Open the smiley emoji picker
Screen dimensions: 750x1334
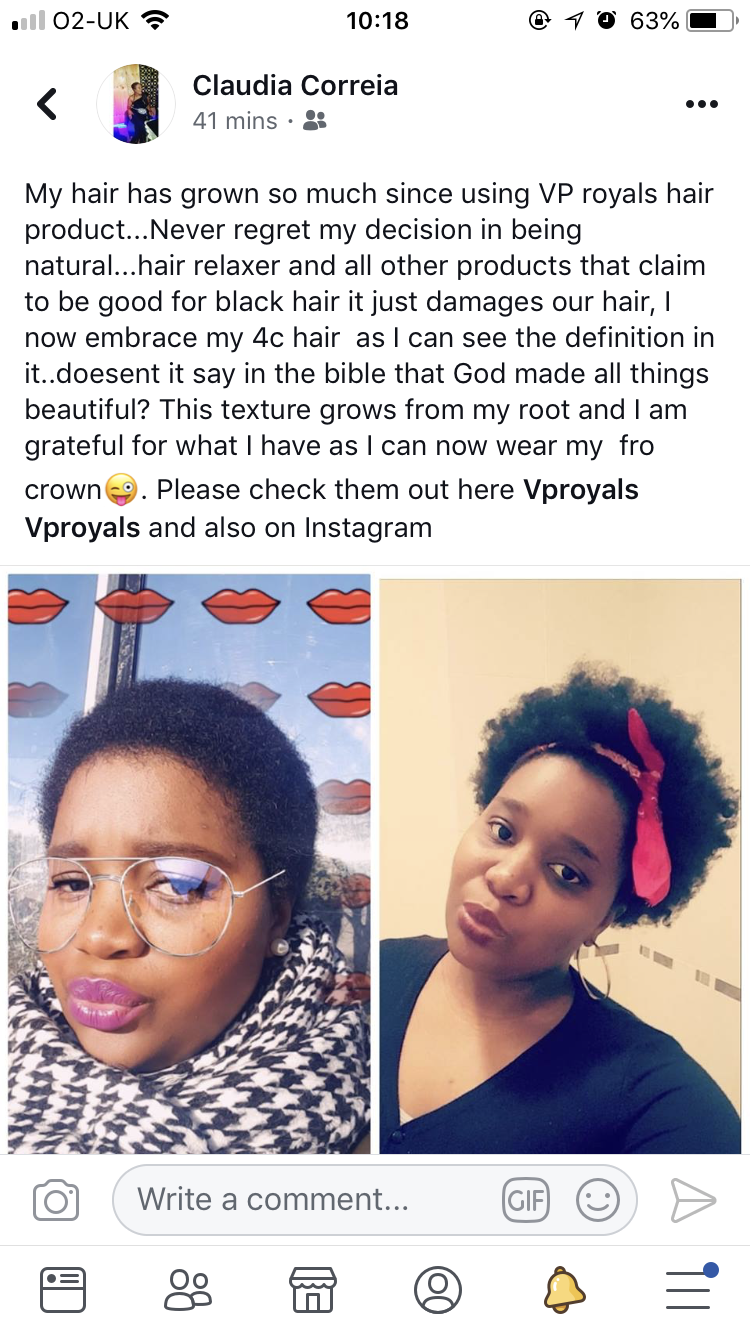pyautogui.click(x=598, y=1200)
